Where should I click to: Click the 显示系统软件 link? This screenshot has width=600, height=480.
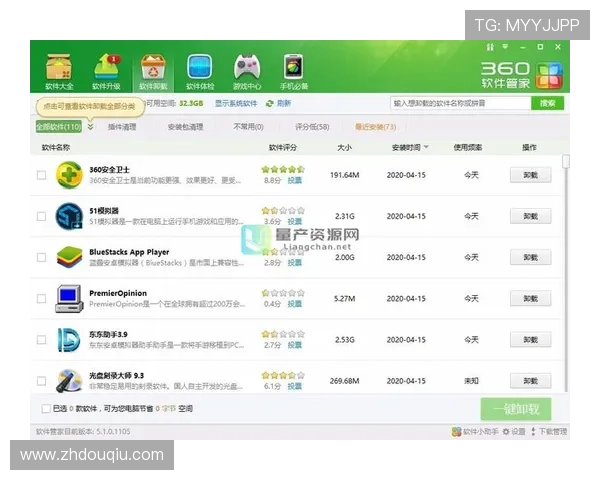[x=236, y=103]
